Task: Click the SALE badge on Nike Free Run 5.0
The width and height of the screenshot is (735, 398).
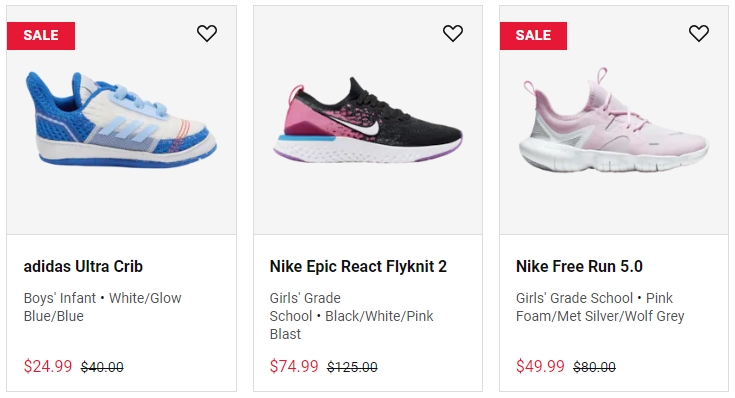Action: click(x=533, y=36)
